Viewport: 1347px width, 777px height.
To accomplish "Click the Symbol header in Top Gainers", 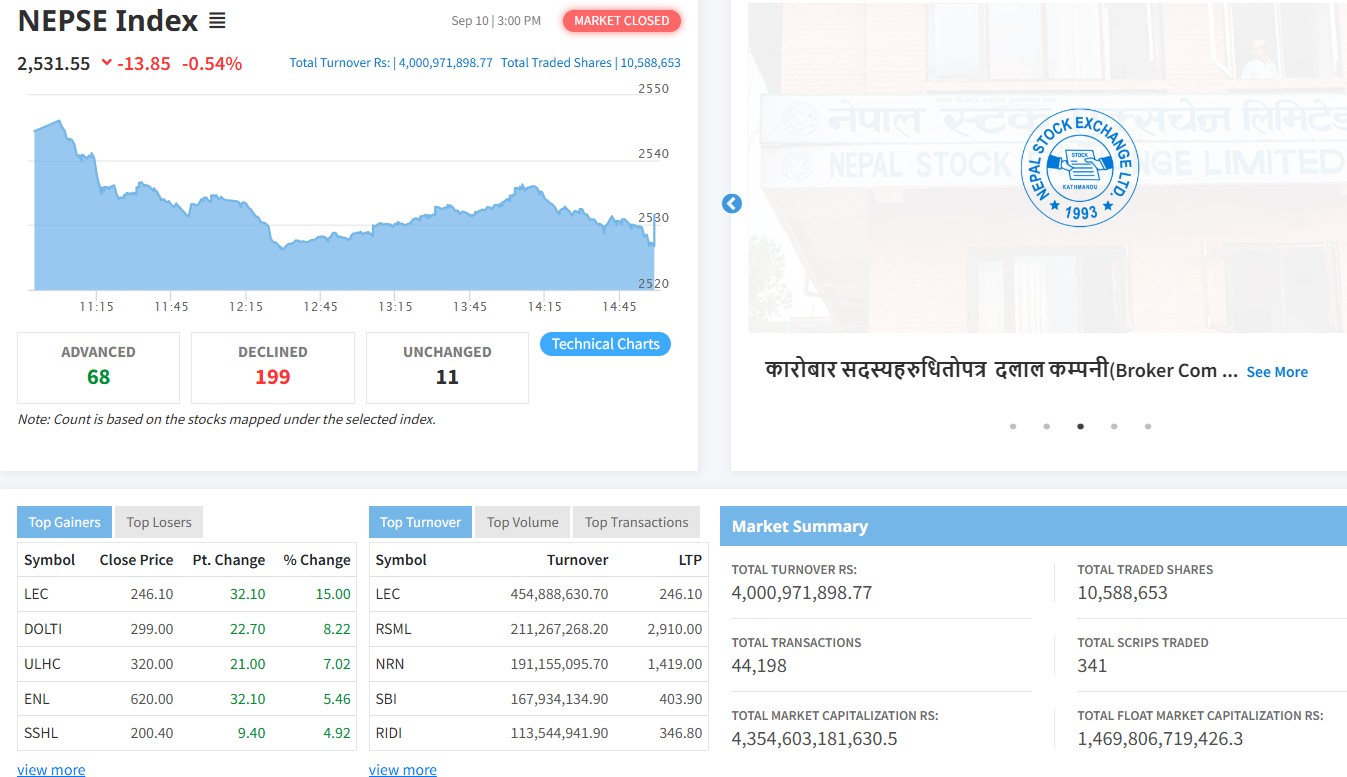I will 50,560.
